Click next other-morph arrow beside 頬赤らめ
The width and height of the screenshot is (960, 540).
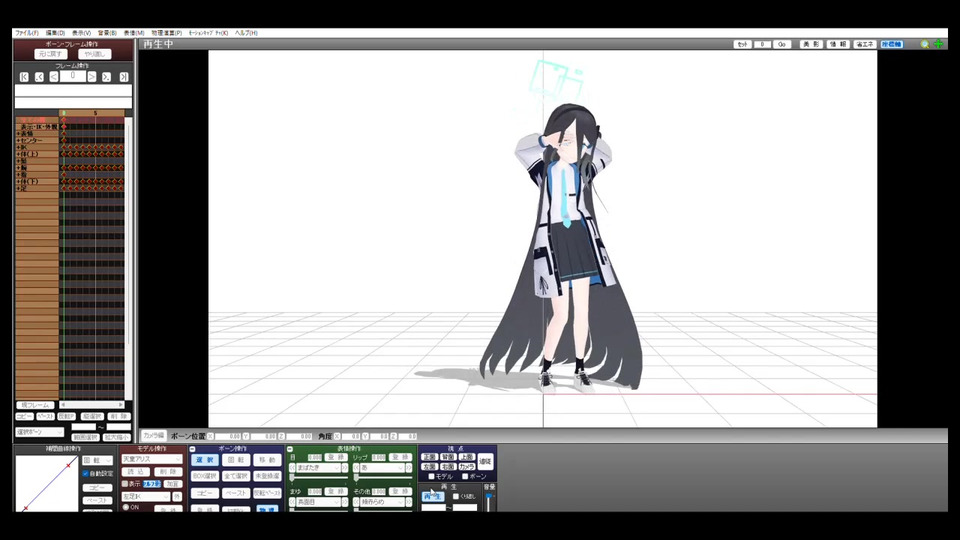tap(409, 502)
